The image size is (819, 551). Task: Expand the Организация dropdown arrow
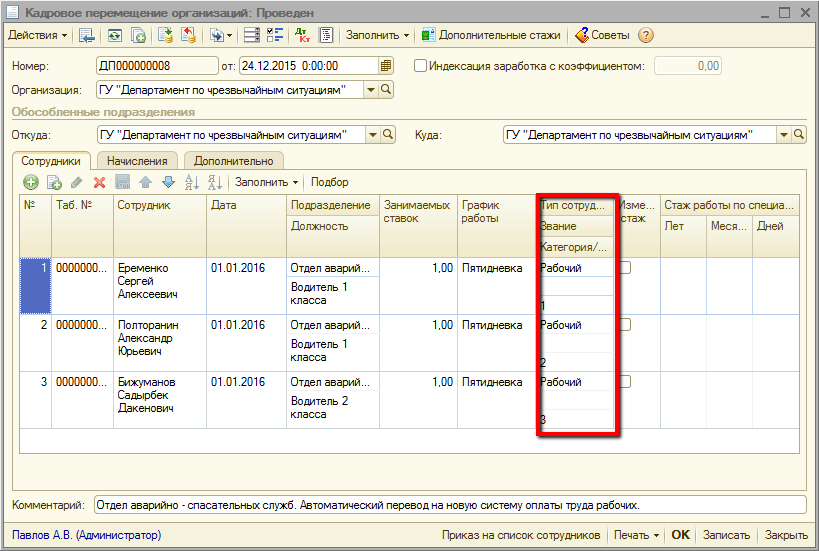pyautogui.click(x=371, y=90)
